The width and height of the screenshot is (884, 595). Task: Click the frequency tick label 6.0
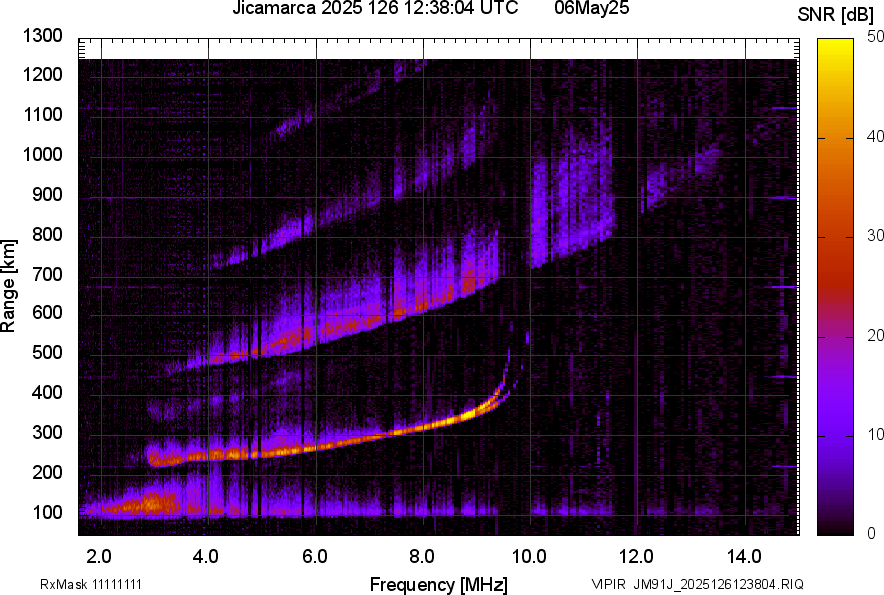pos(315,557)
